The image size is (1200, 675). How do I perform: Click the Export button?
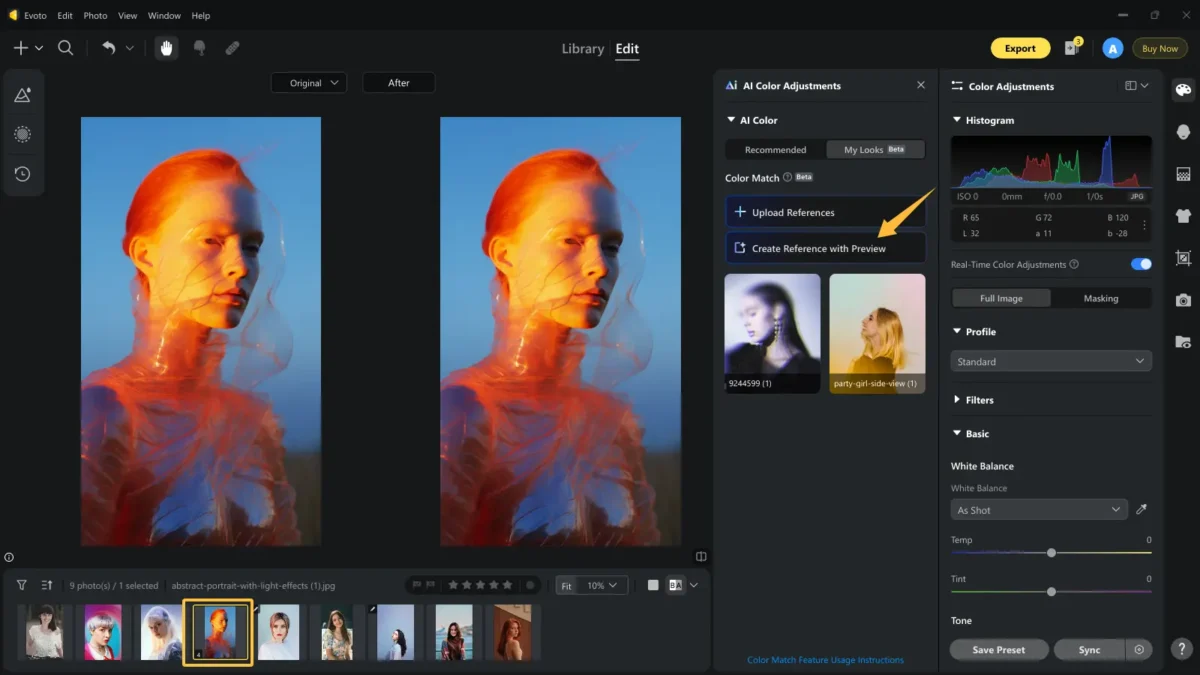pos(1020,48)
